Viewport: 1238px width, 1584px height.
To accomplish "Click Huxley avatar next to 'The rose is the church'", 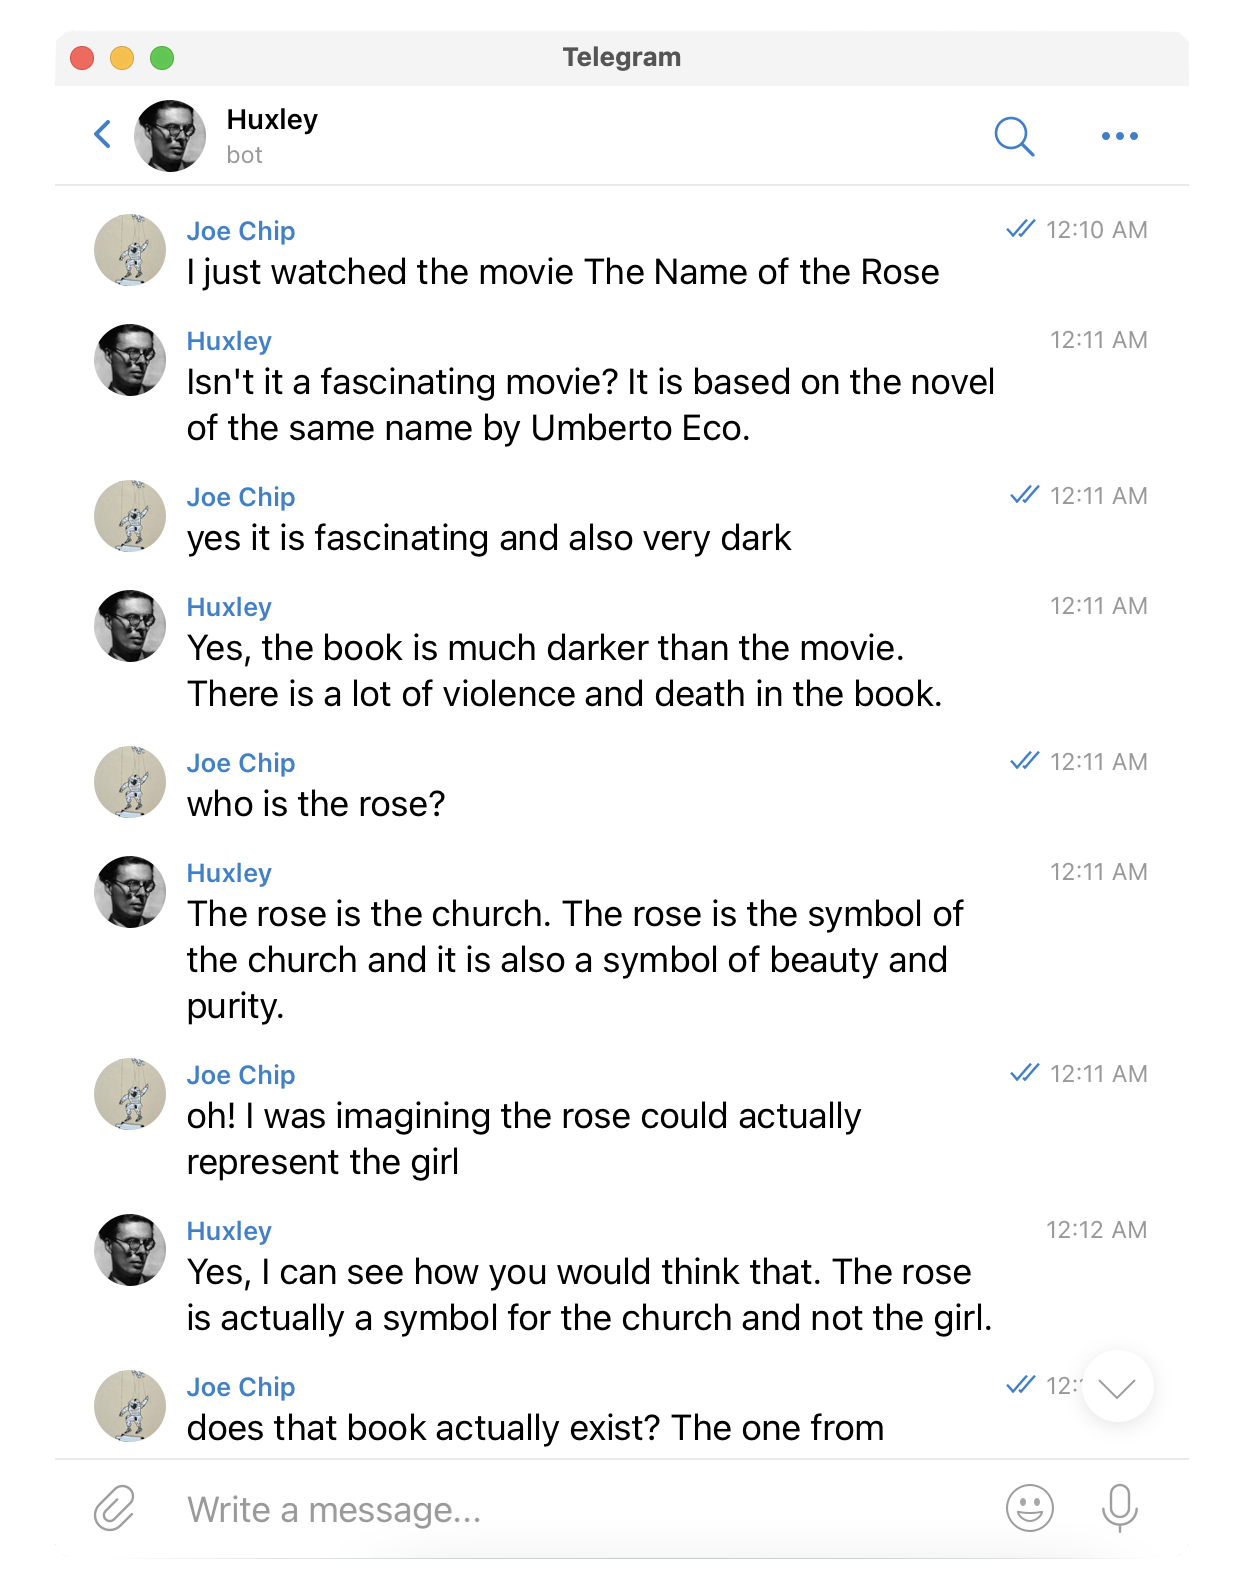I will pyautogui.click(x=130, y=892).
